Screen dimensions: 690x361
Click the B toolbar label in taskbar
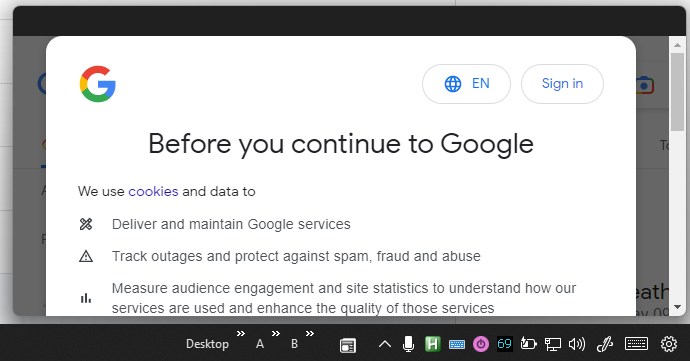[294, 344]
